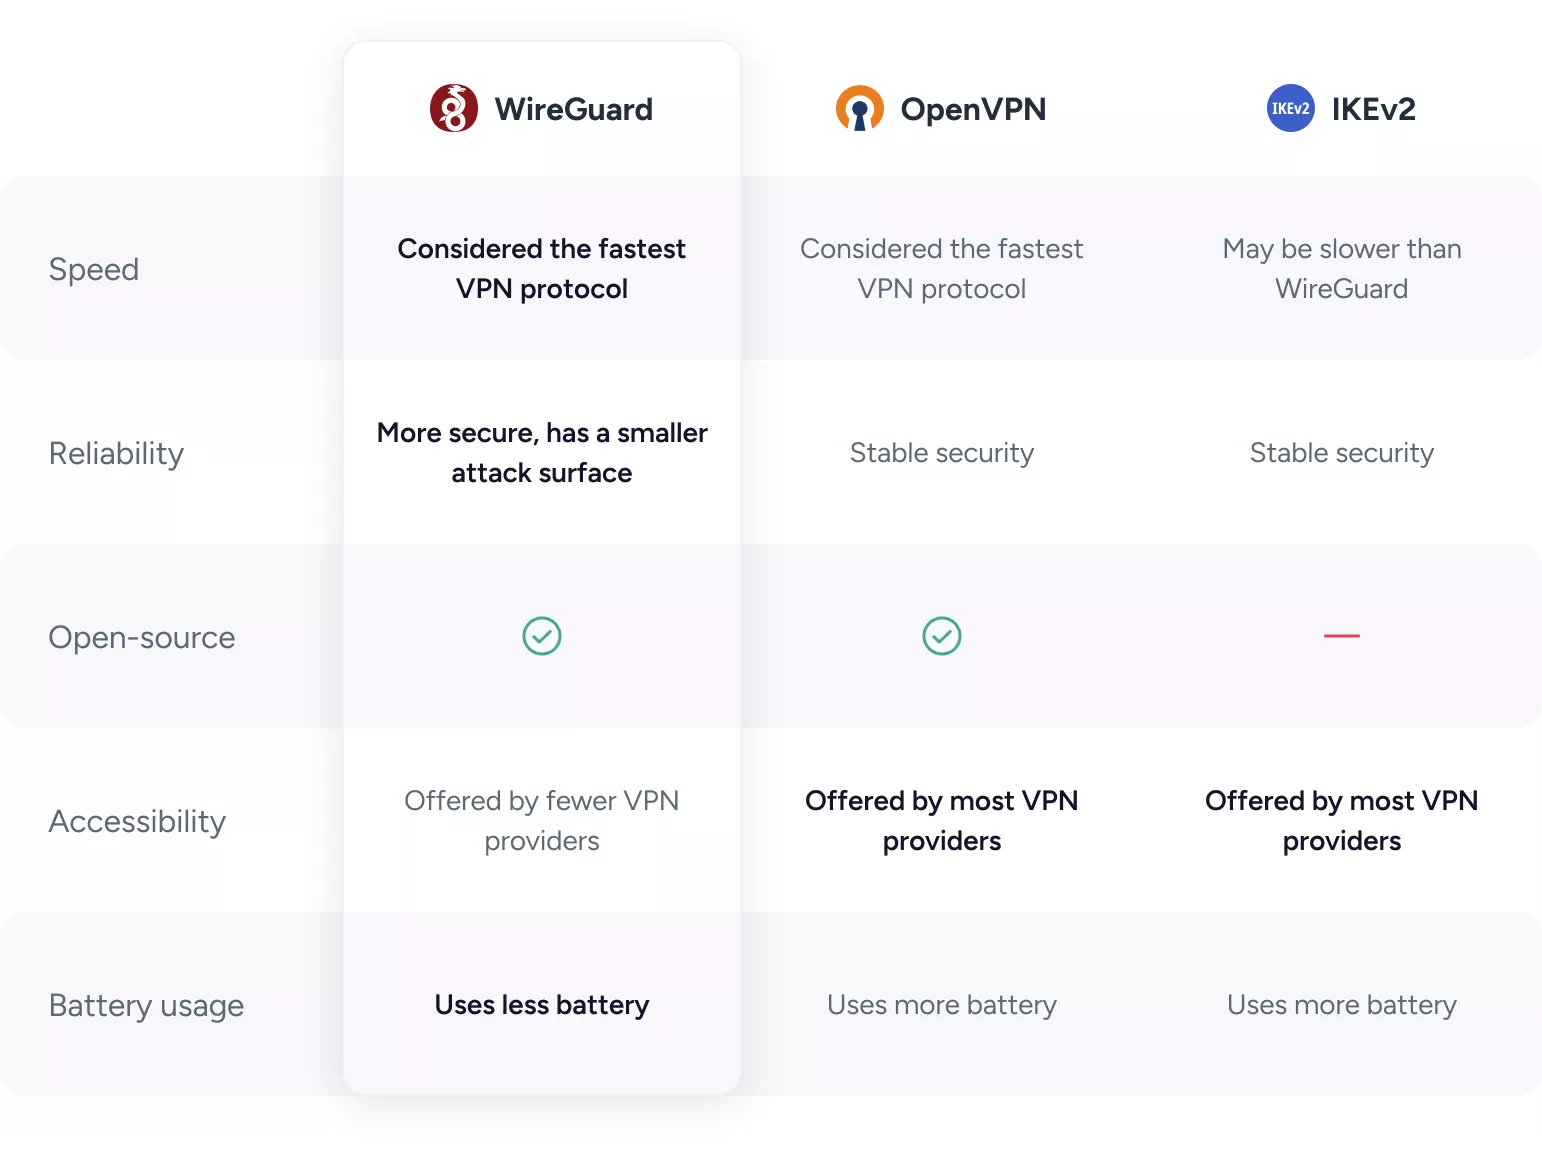
Task: Click WireGuard's "Uses less battery" cell
Action: (x=542, y=1005)
